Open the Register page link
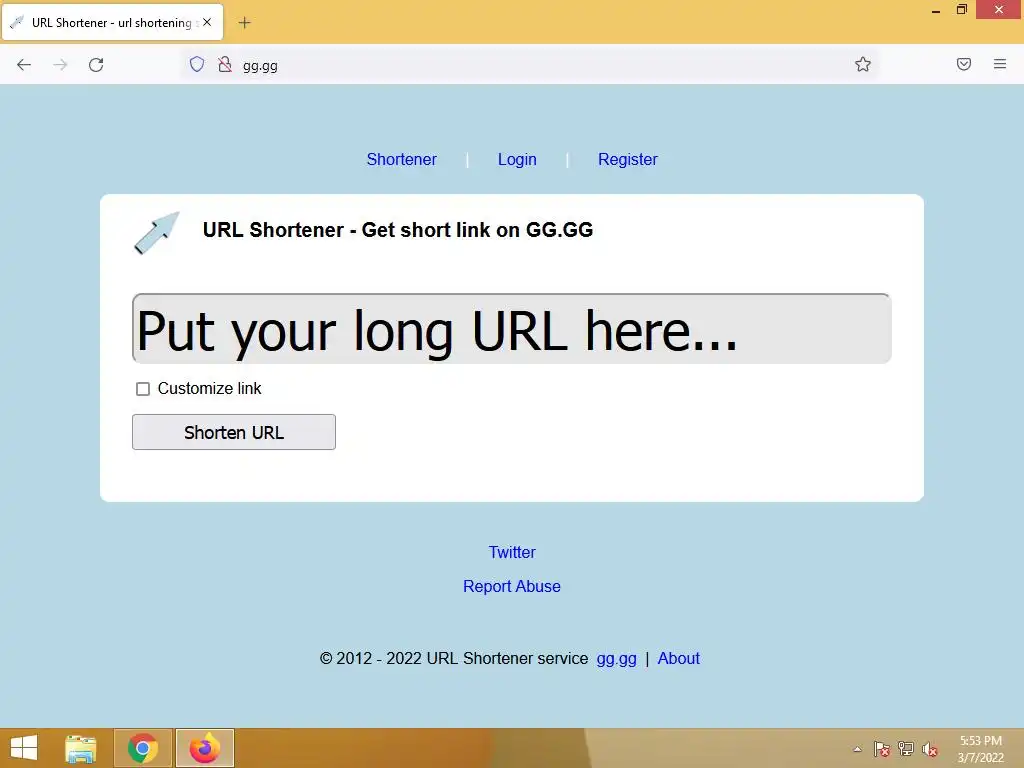Viewport: 1024px width, 768px height. pyautogui.click(x=628, y=159)
